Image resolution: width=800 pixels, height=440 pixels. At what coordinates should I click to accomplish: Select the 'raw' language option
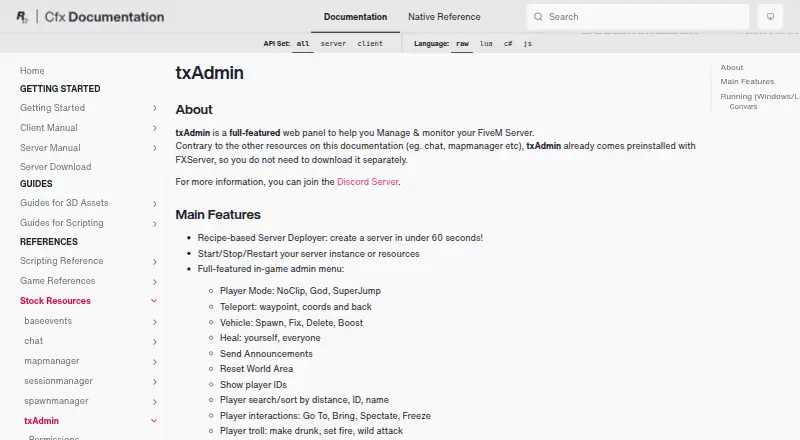coord(462,44)
